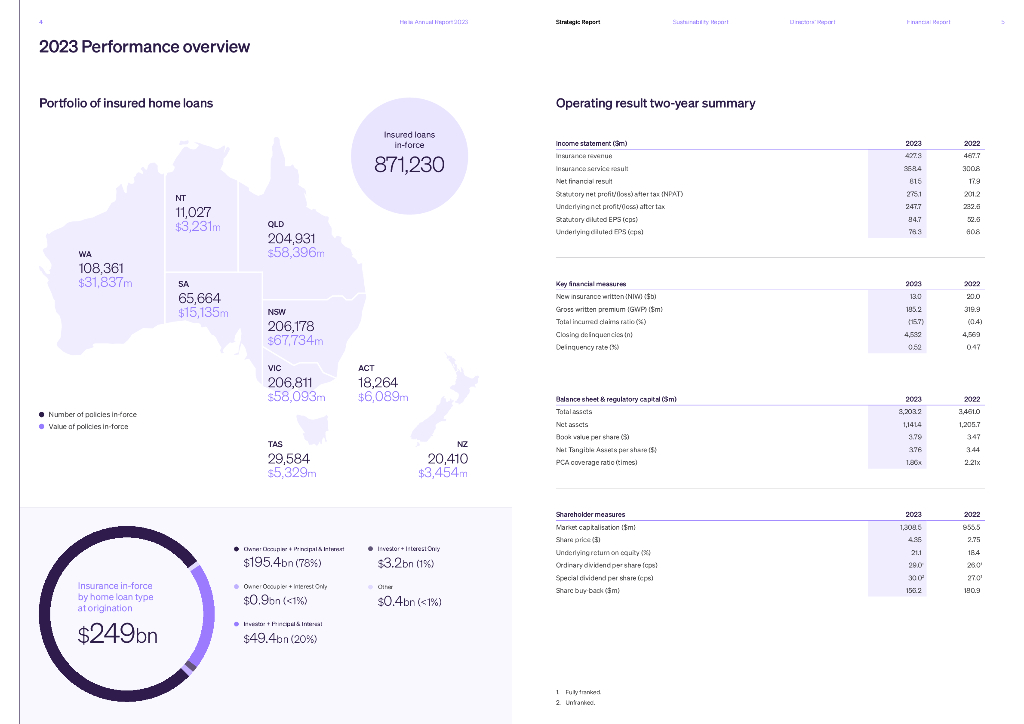Click the QLD value of policies figure
This screenshot has width=1024, height=724.
[296, 253]
